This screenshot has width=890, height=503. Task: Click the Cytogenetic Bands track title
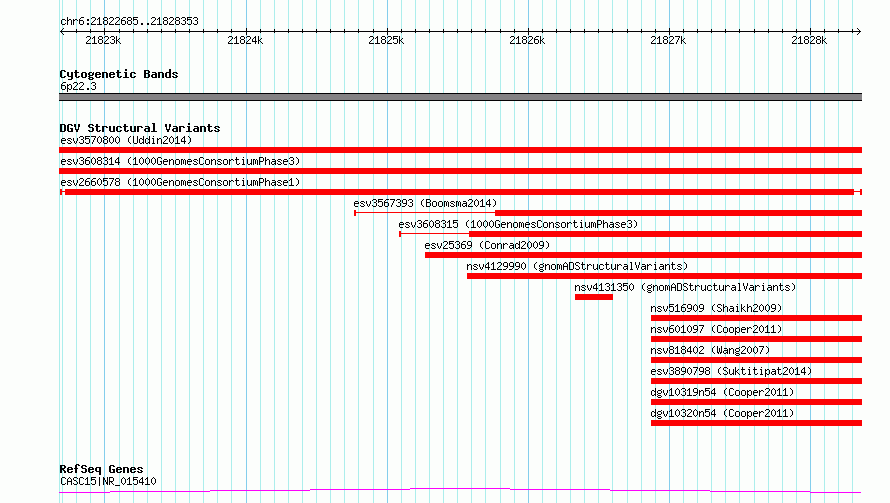[119, 74]
